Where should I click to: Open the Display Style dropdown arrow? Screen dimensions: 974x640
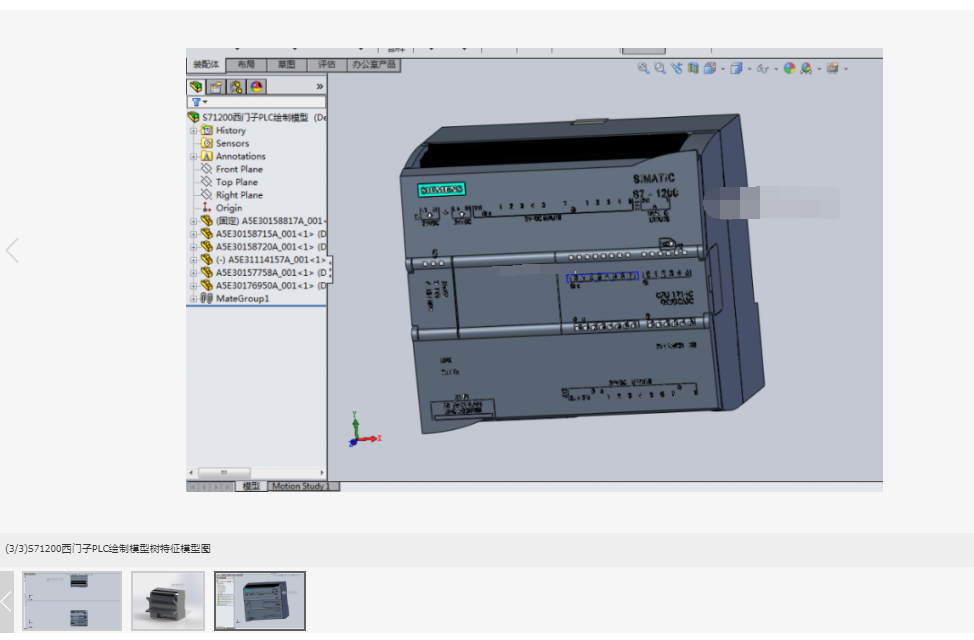(749, 69)
